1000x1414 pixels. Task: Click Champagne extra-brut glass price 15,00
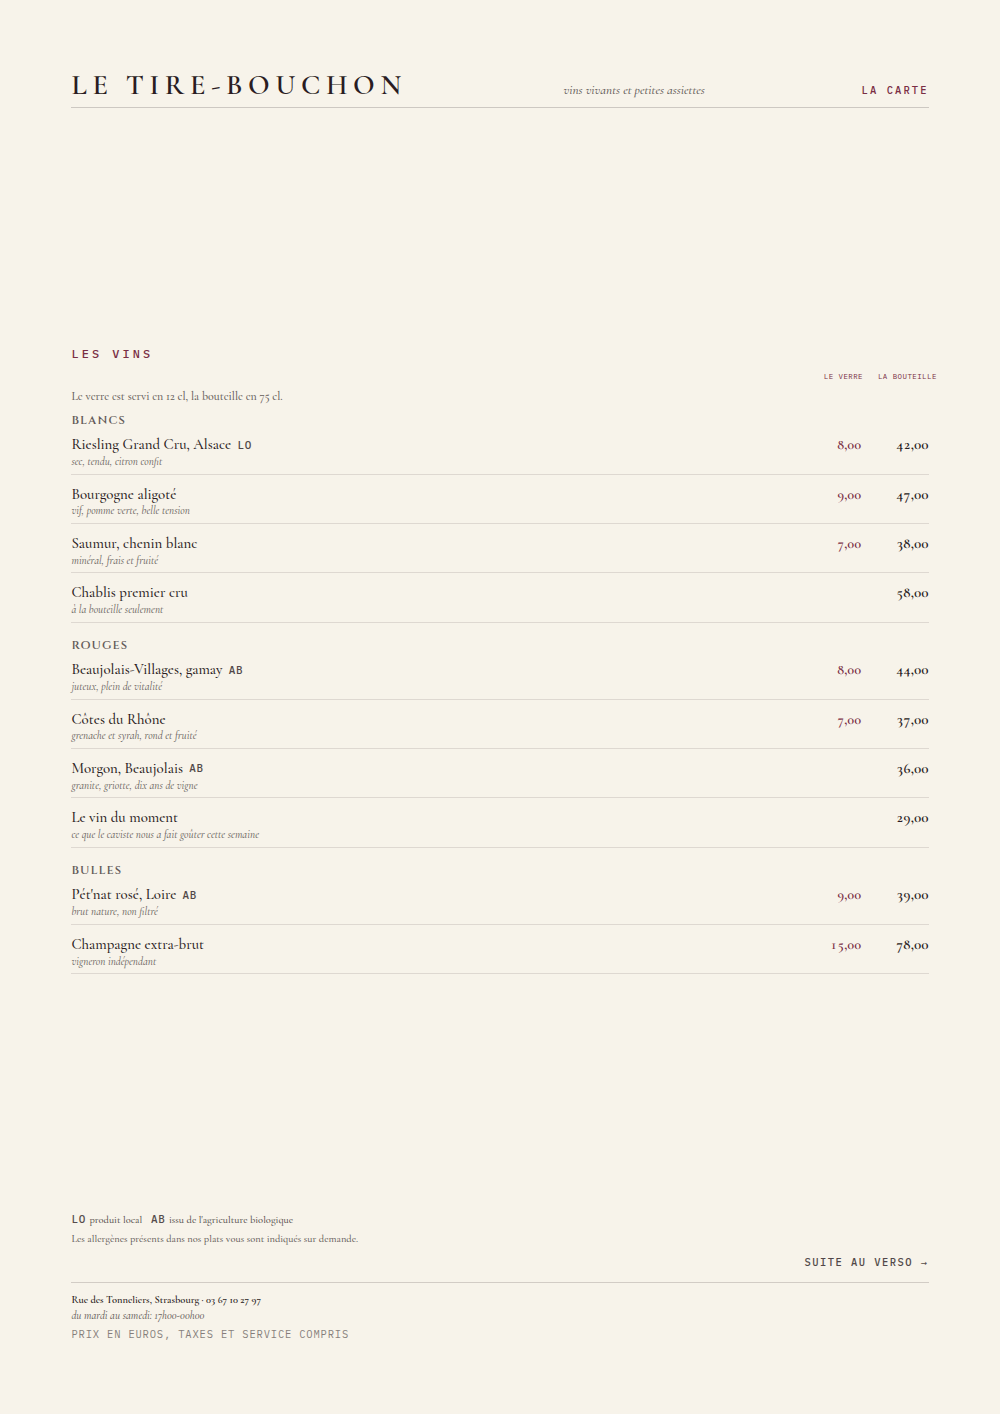pyautogui.click(x=846, y=946)
